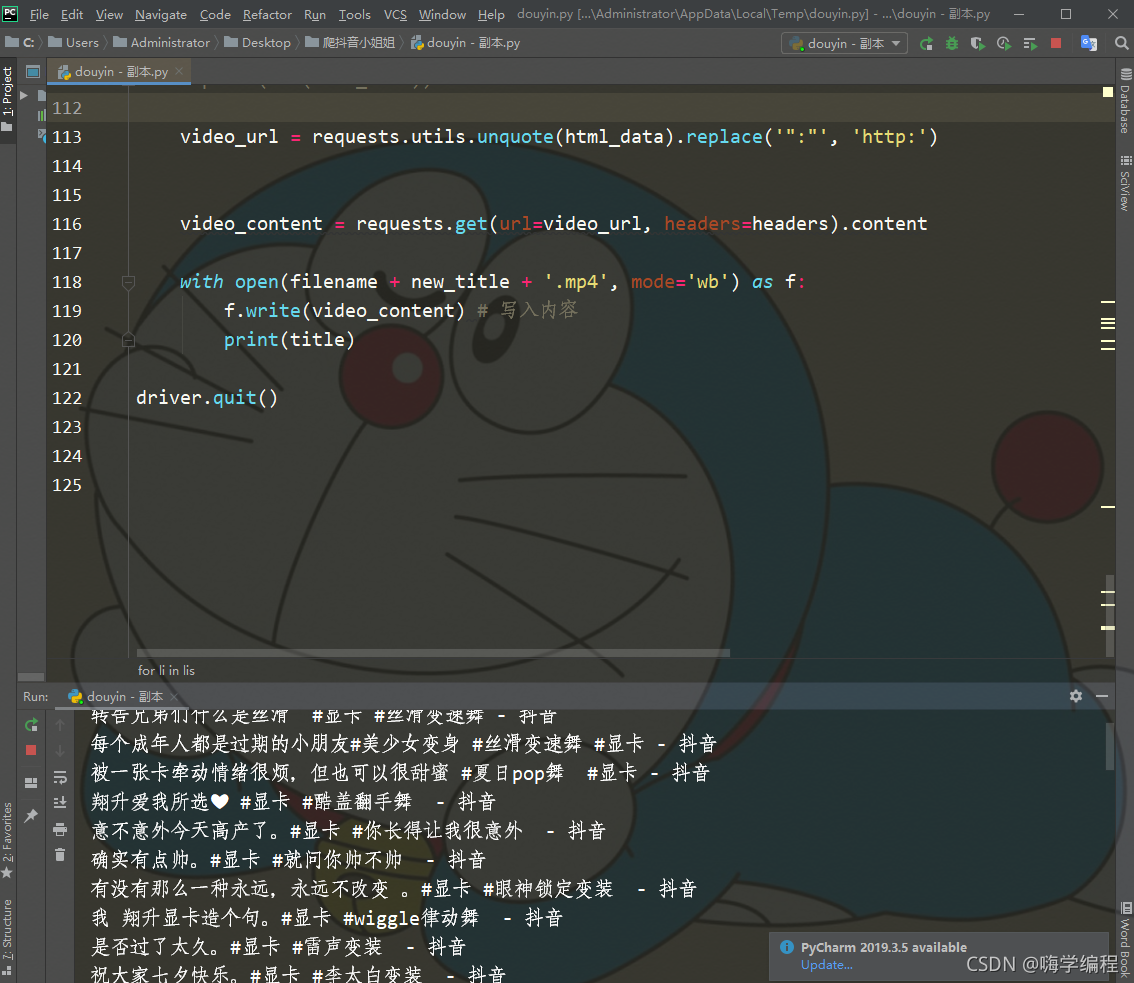Image resolution: width=1134 pixels, height=983 pixels.
Task: Launch the profiler via the clock-play icon
Action: [1004, 43]
